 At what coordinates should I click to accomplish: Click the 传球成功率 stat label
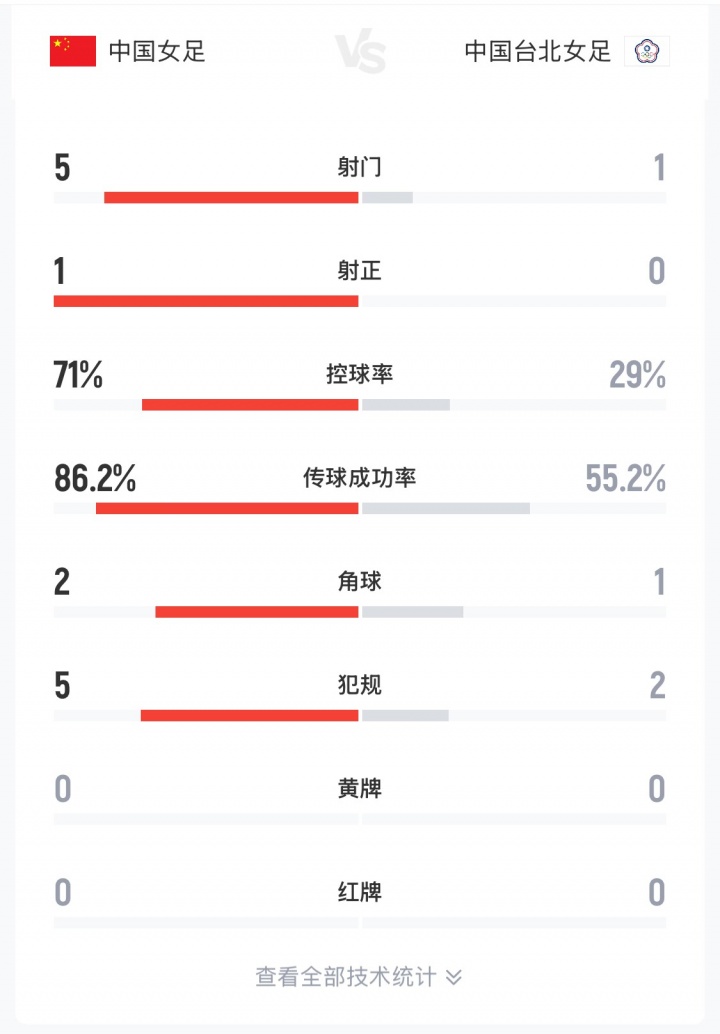360,478
